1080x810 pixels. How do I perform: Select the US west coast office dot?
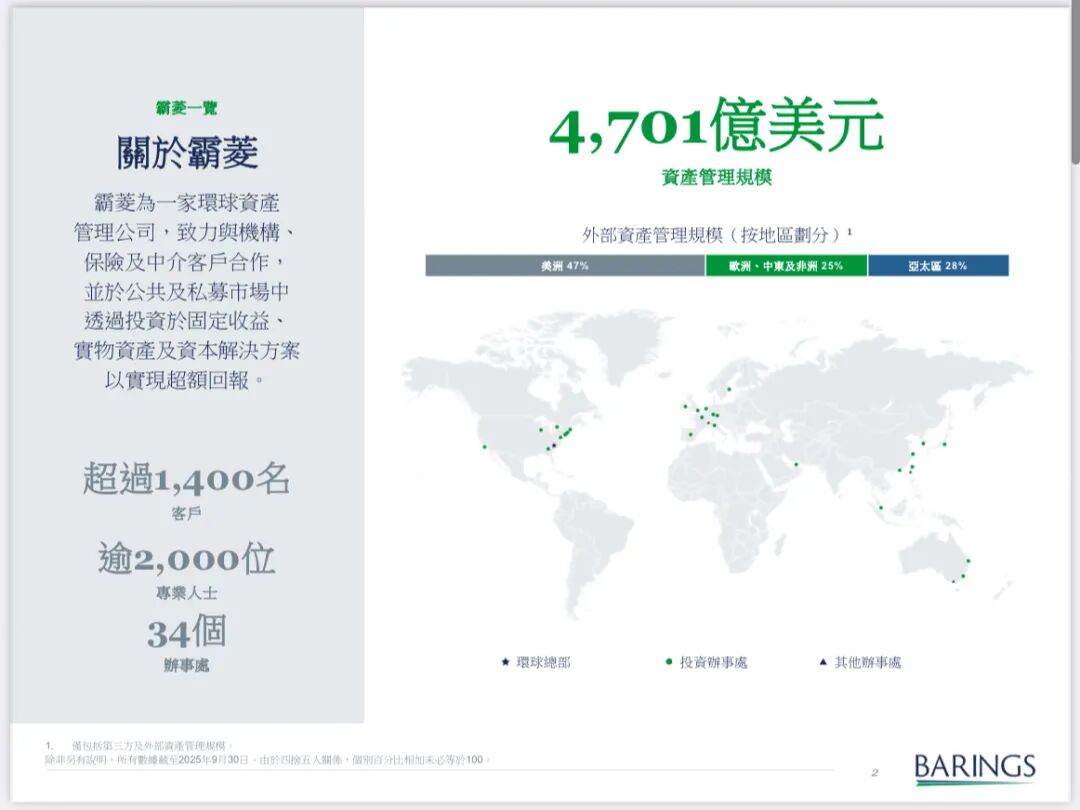484,446
